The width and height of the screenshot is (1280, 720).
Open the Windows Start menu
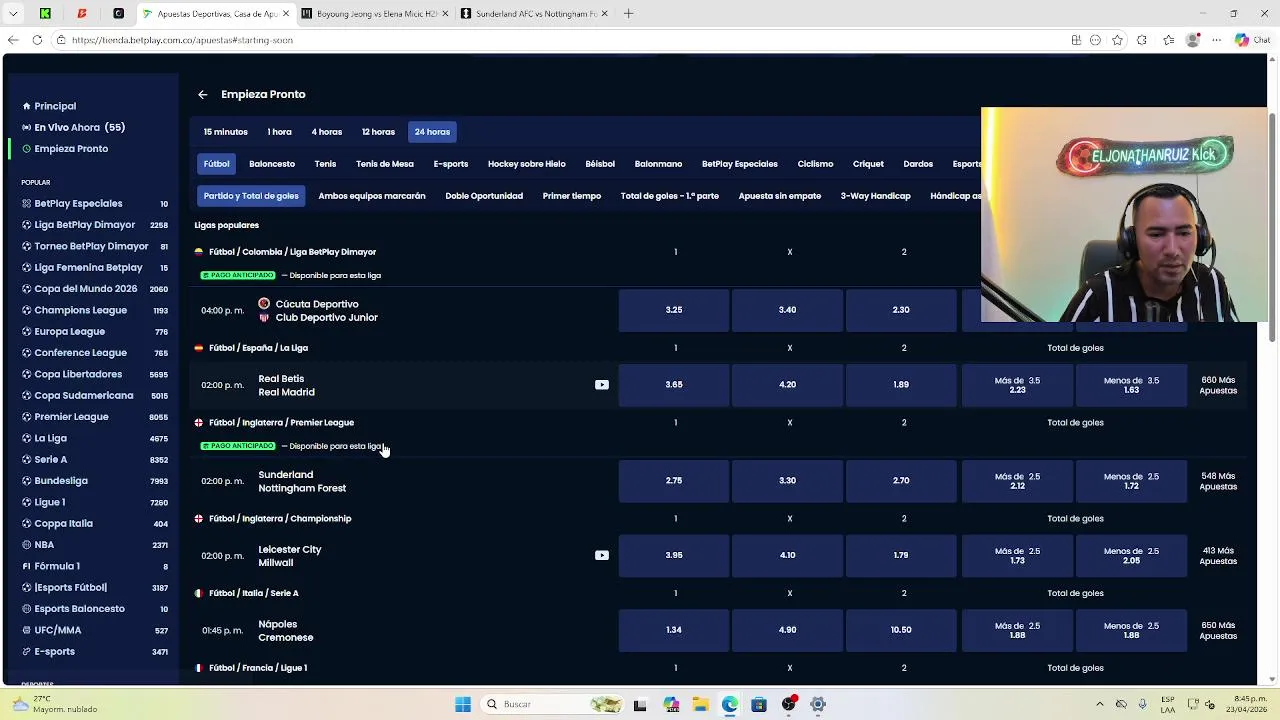point(463,704)
